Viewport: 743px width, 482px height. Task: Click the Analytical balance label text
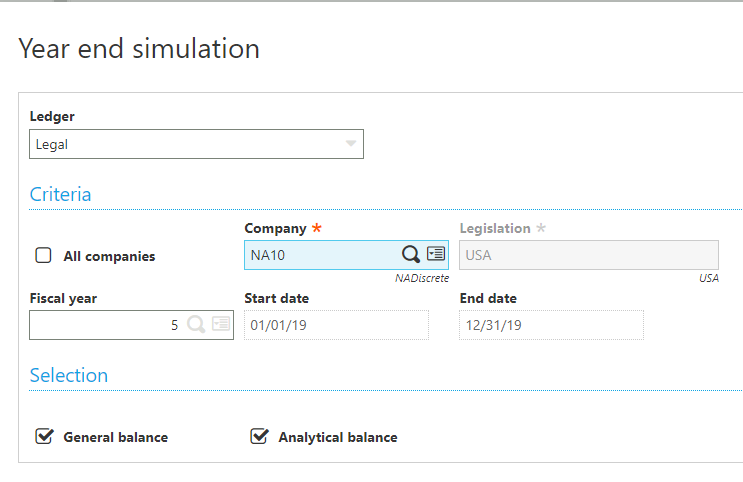click(337, 437)
